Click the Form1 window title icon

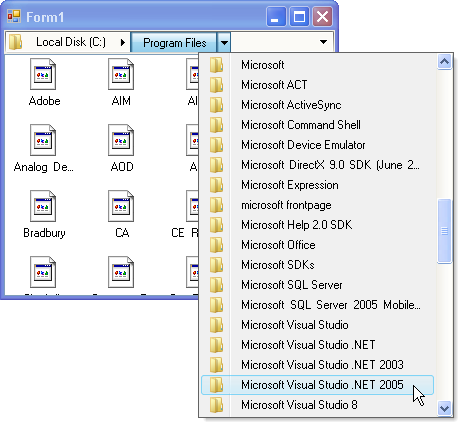pyautogui.click(x=14, y=16)
